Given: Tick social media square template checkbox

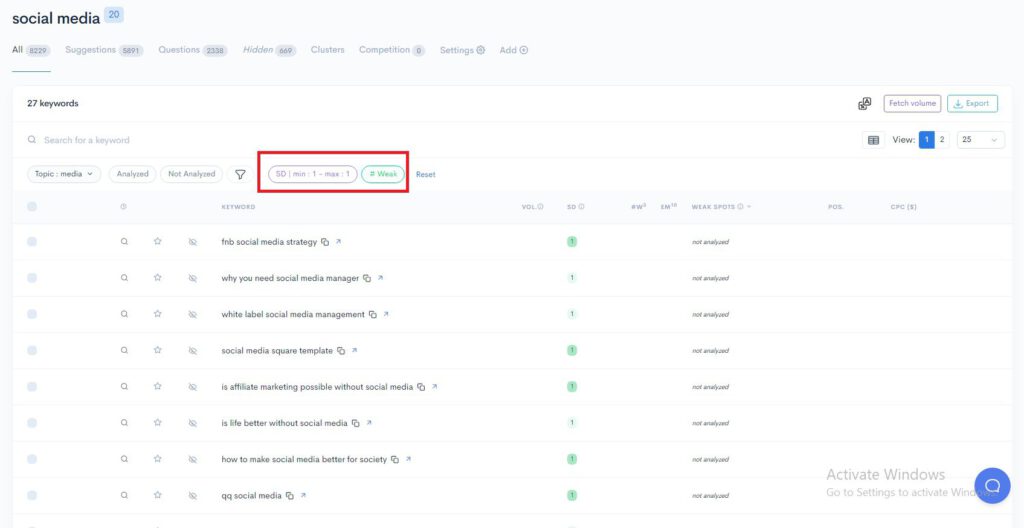Looking at the screenshot, I should [x=32, y=350].
